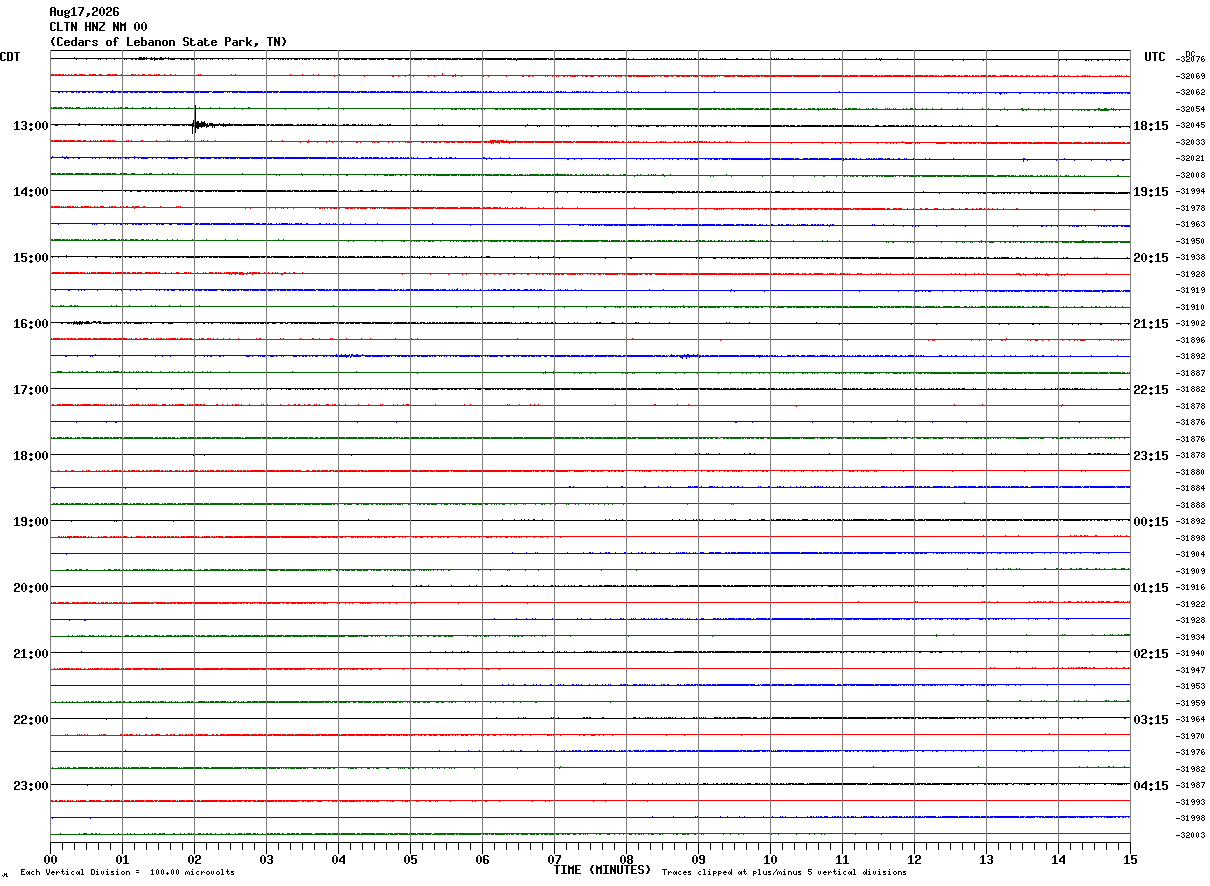Click the Cedars of Lebanon State Park text
Screen dimensions: 1210x886
point(158,42)
